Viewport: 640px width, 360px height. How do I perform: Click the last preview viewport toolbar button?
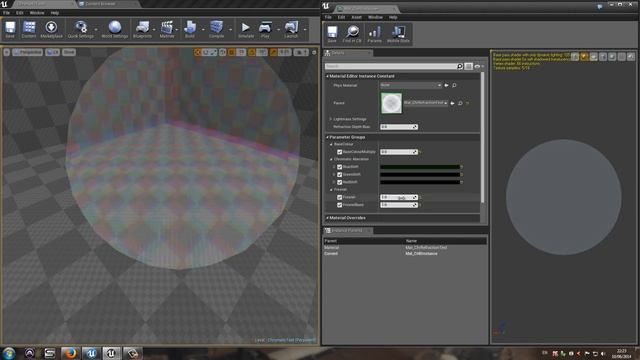point(631,57)
